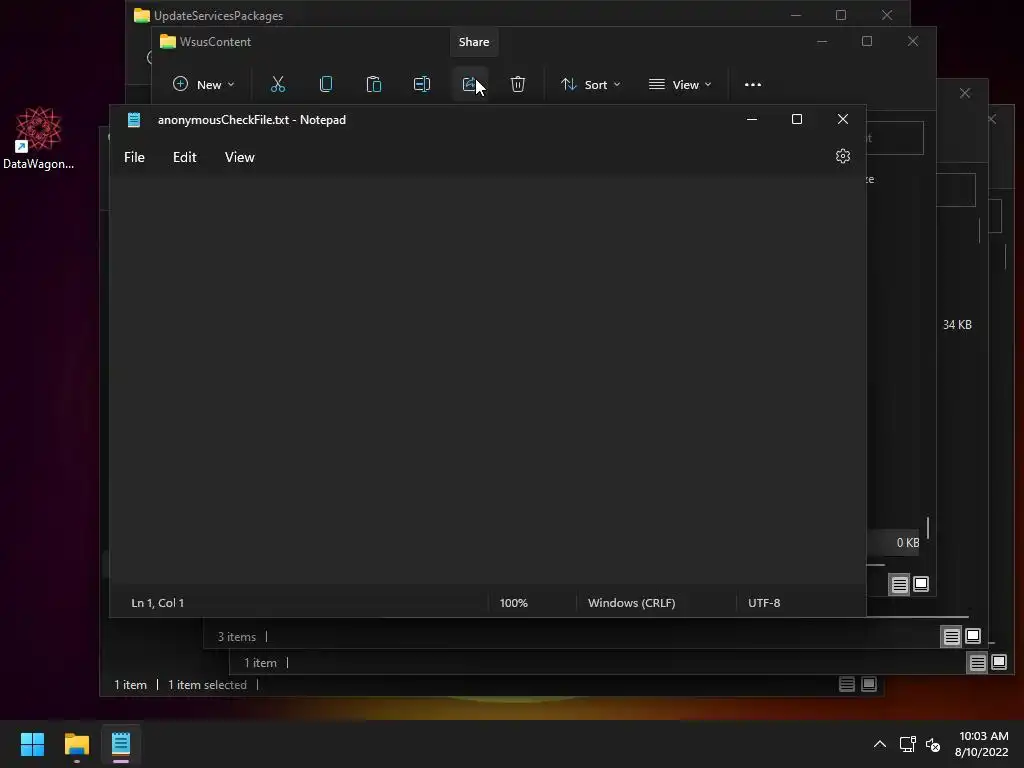
Task: Select details view beside the 1 item status bar
Action: [x=978, y=663]
